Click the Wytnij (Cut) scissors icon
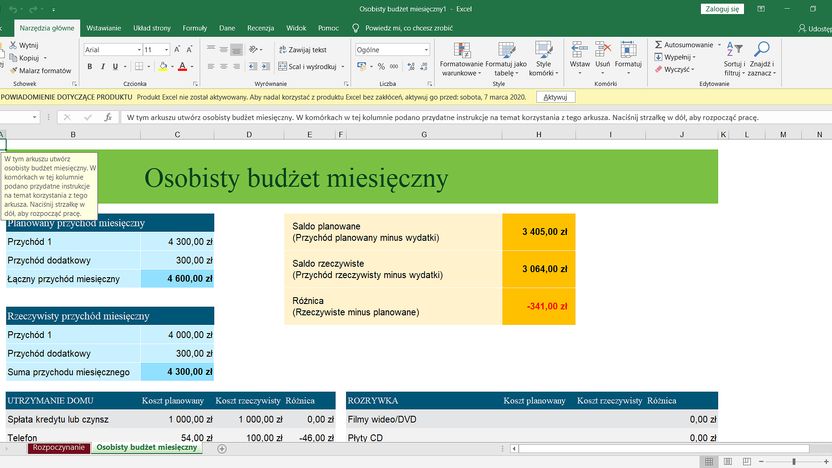832x468 pixels. (13, 45)
